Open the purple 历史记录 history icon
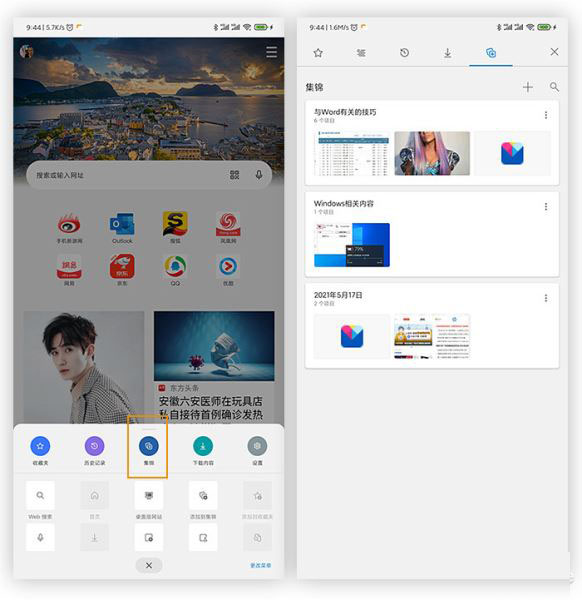Viewport: 582px width, 600px height. (x=95, y=446)
